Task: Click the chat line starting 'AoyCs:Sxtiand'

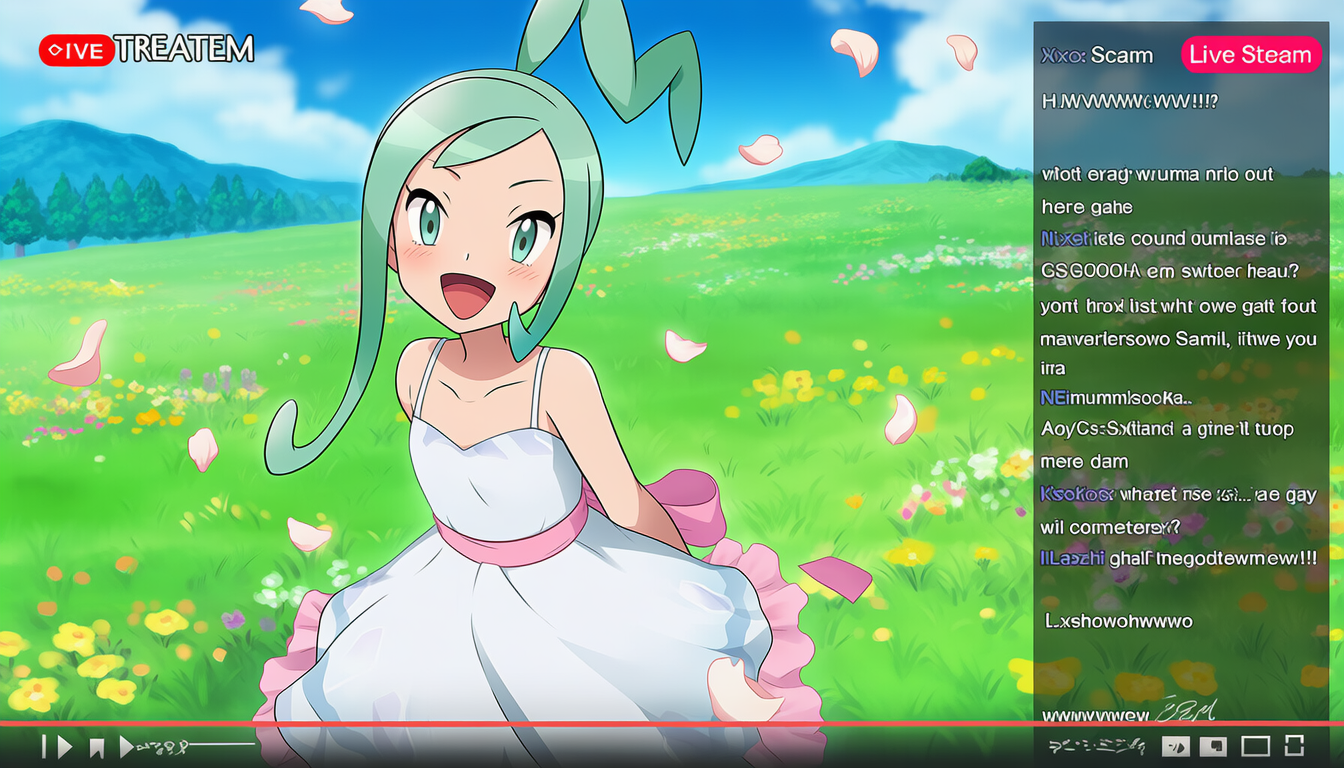Action: [x=1167, y=429]
